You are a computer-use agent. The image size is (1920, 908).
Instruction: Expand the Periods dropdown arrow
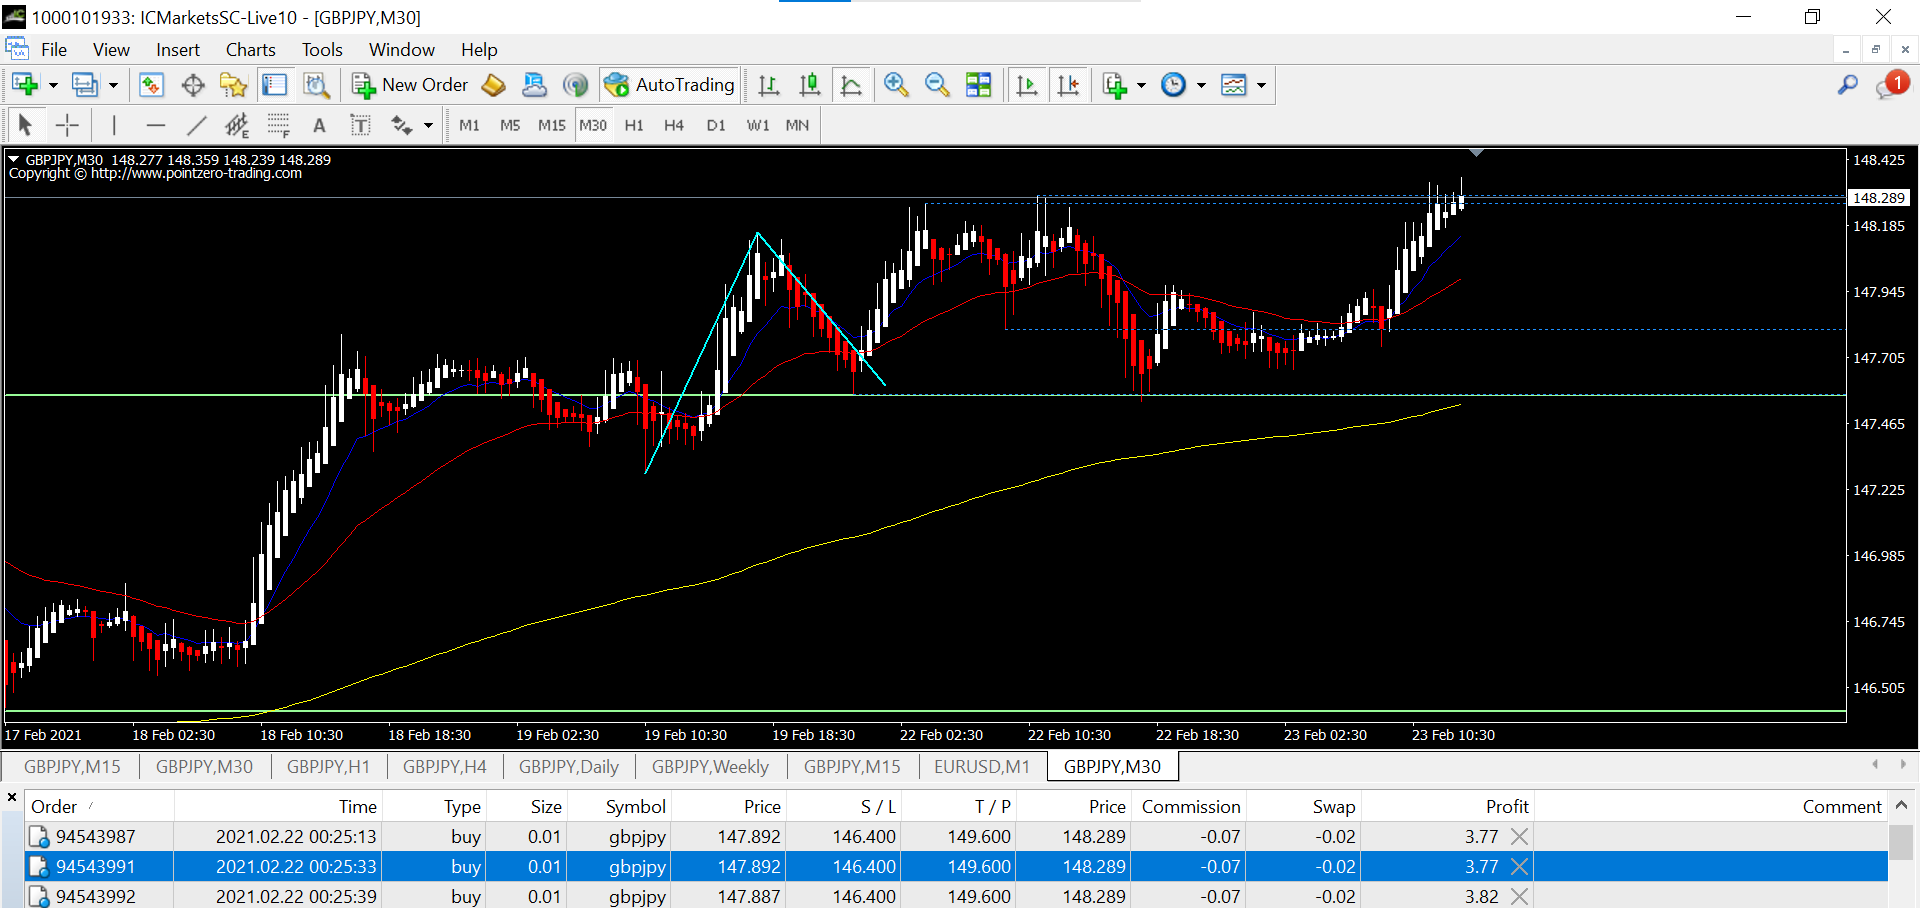point(1201,85)
